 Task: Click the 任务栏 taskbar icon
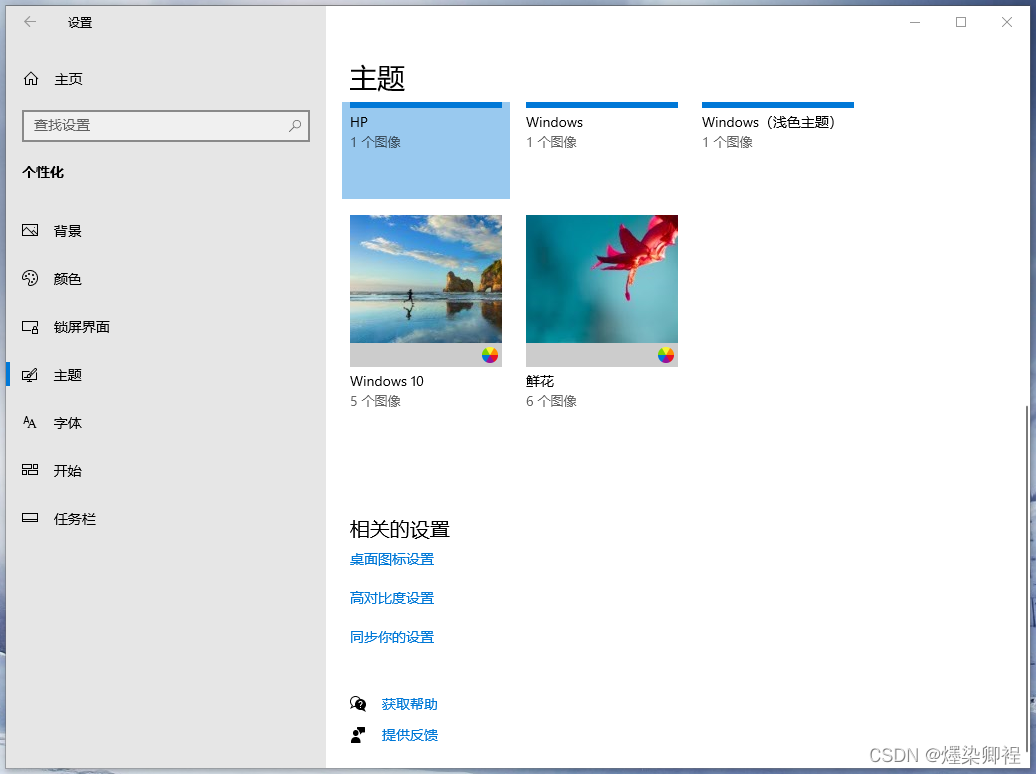point(30,518)
